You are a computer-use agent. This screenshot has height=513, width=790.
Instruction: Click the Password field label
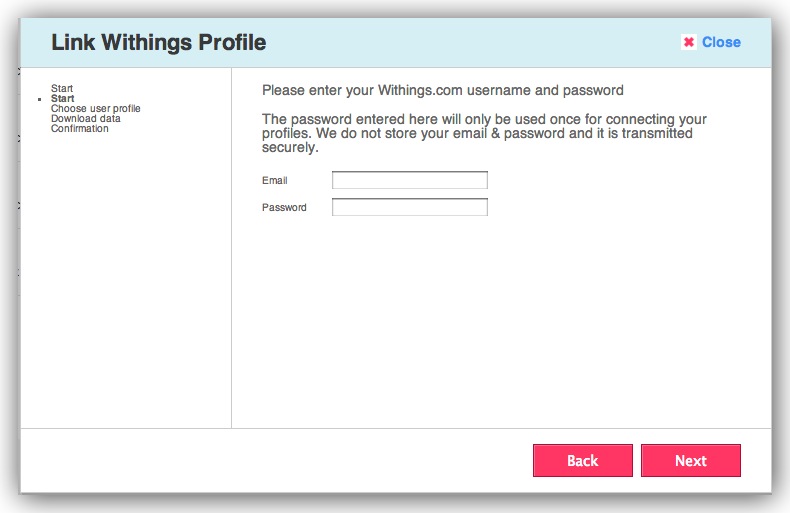point(284,207)
